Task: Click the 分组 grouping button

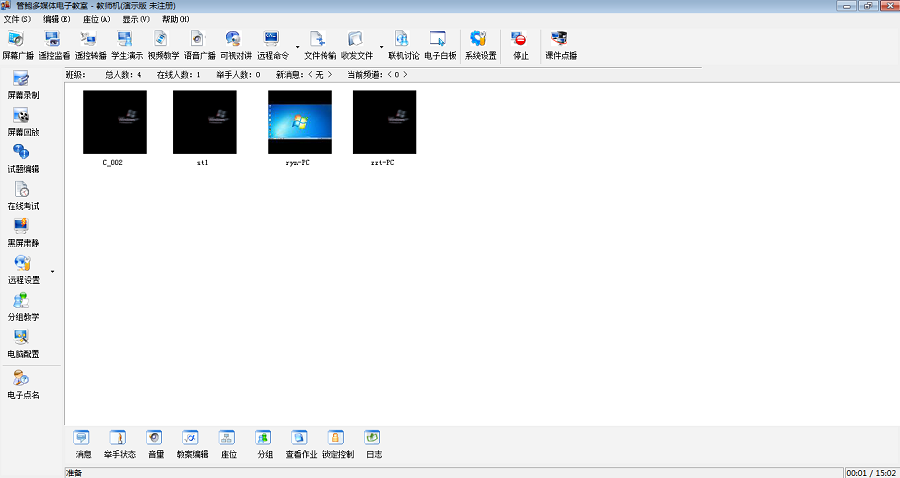Action: pos(265,444)
